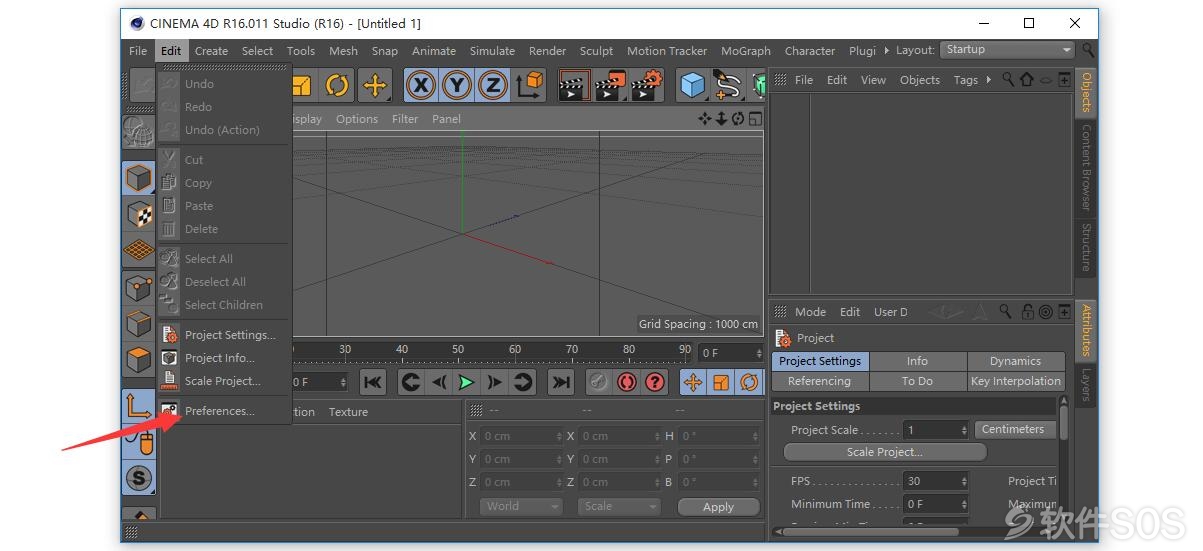Toggle Scale keying icon on timeline bar
Viewport: 1203px width, 551px height.
[x=720, y=382]
